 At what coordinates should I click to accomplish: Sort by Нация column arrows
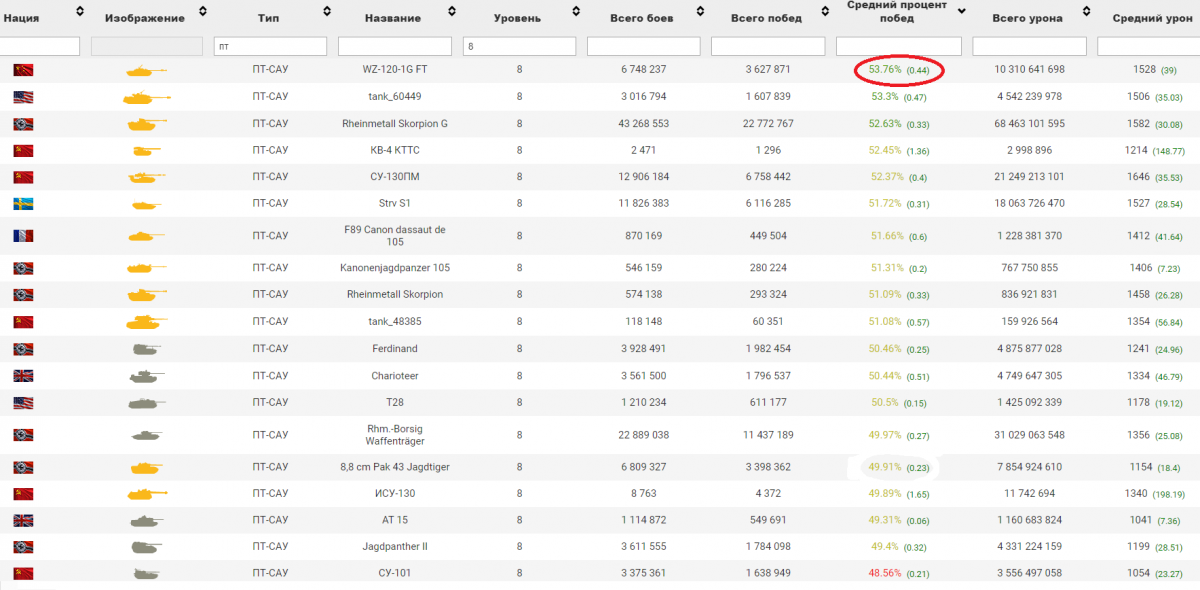click(x=79, y=12)
